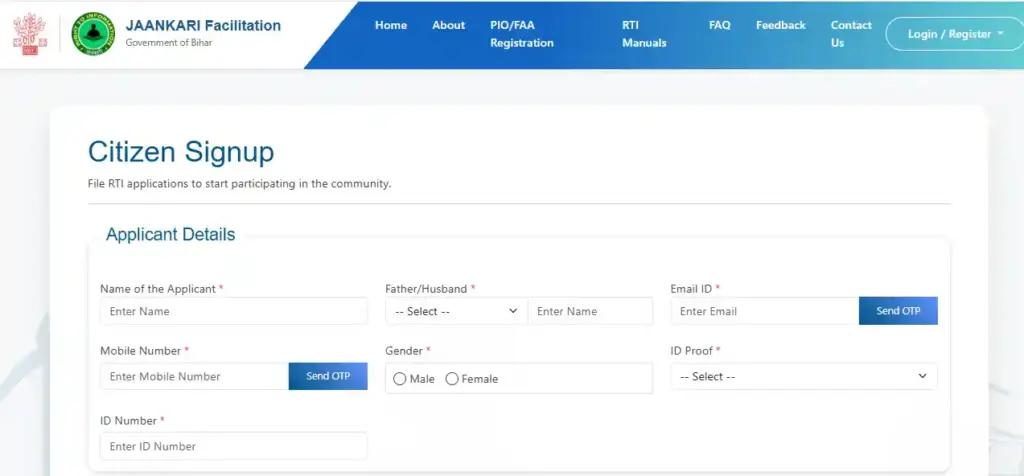Click the Enter Mobile Number field
This screenshot has width=1024, height=476.
pos(194,377)
